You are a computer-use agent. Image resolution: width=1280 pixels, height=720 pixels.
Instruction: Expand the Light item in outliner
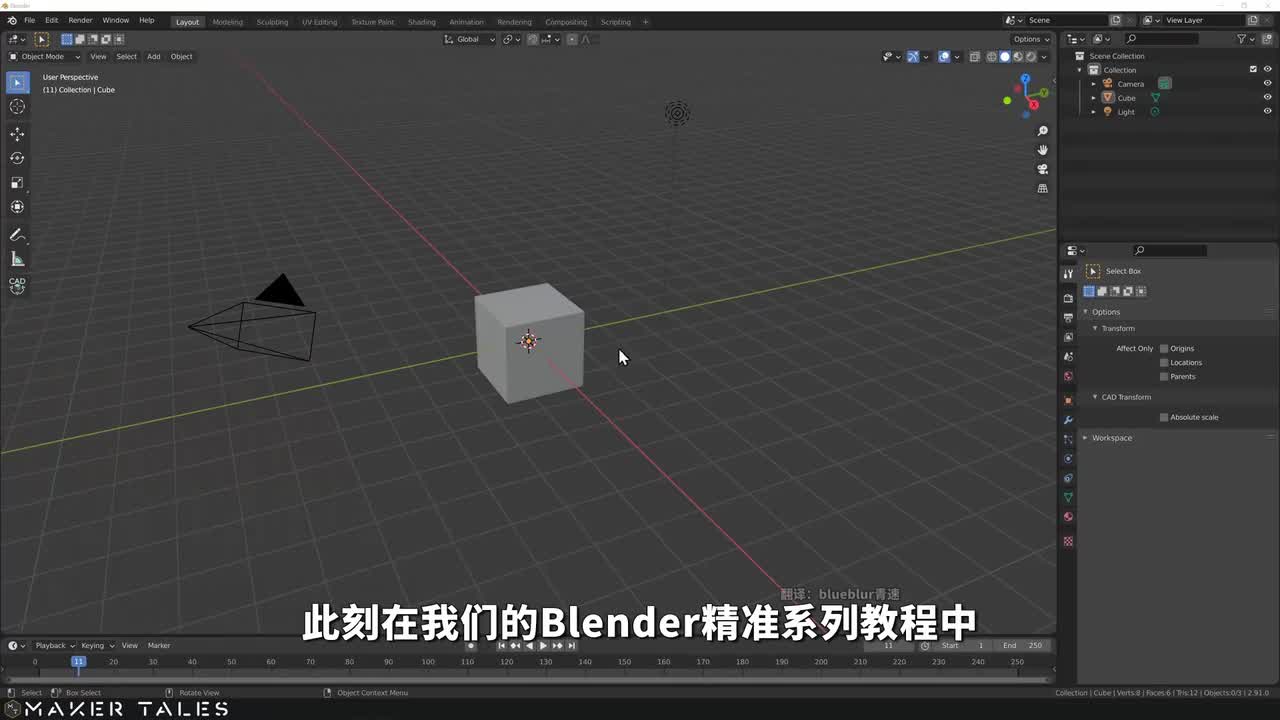tap(1093, 112)
